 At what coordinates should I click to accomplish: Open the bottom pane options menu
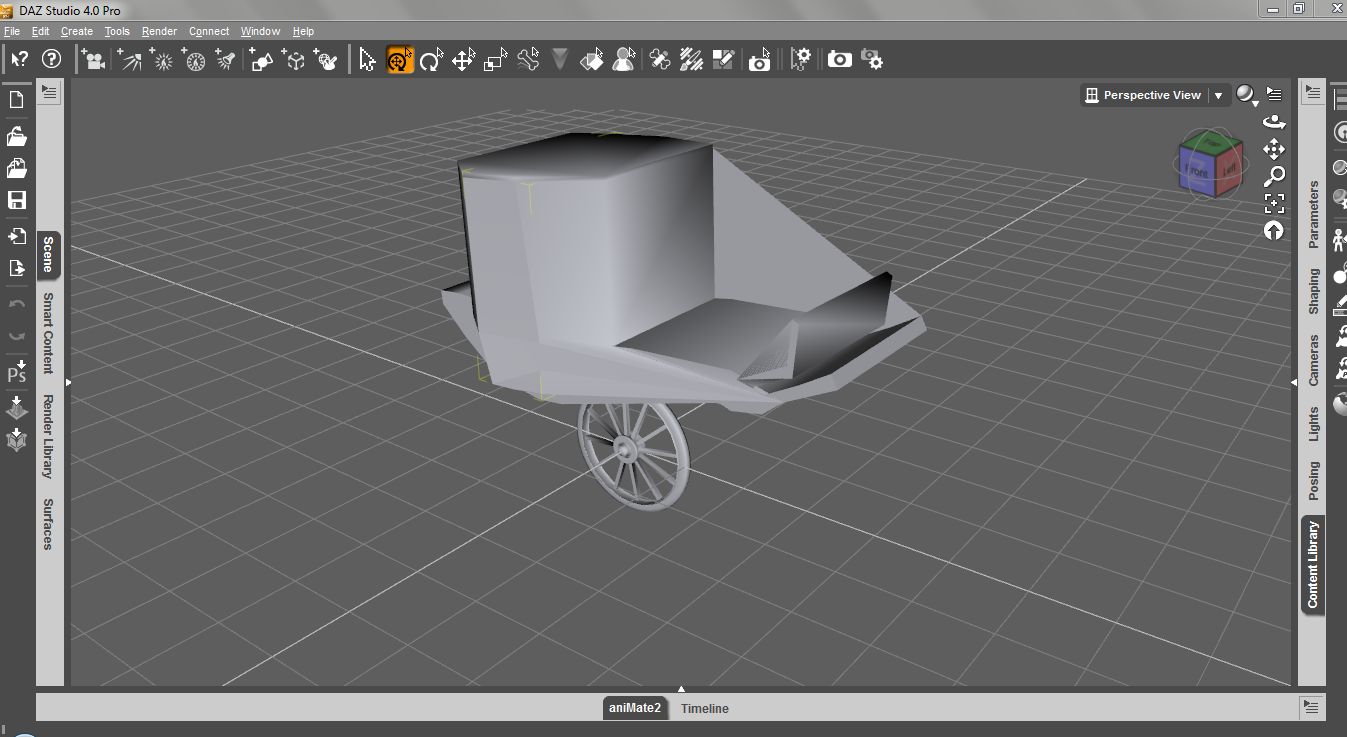[1312, 706]
